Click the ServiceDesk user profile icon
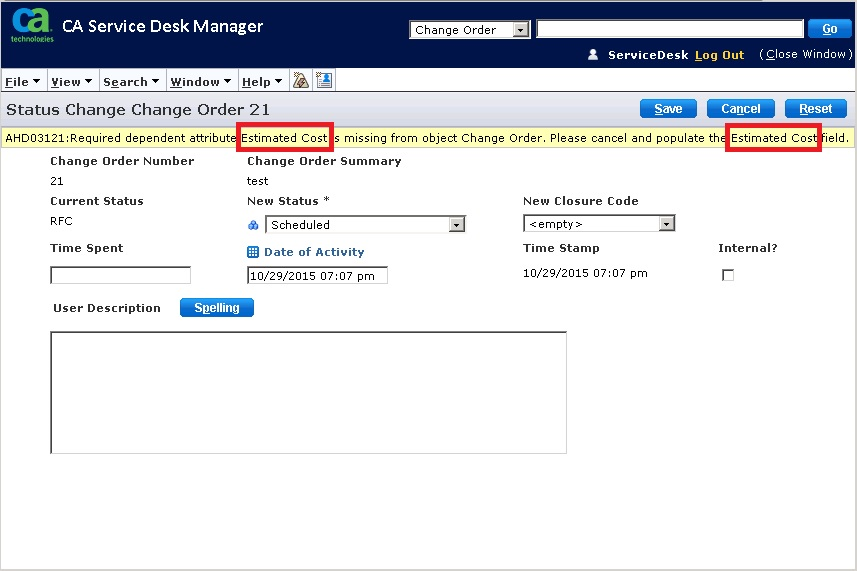Image resolution: width=857 pixels, height=571 pixels. point(593,55)
